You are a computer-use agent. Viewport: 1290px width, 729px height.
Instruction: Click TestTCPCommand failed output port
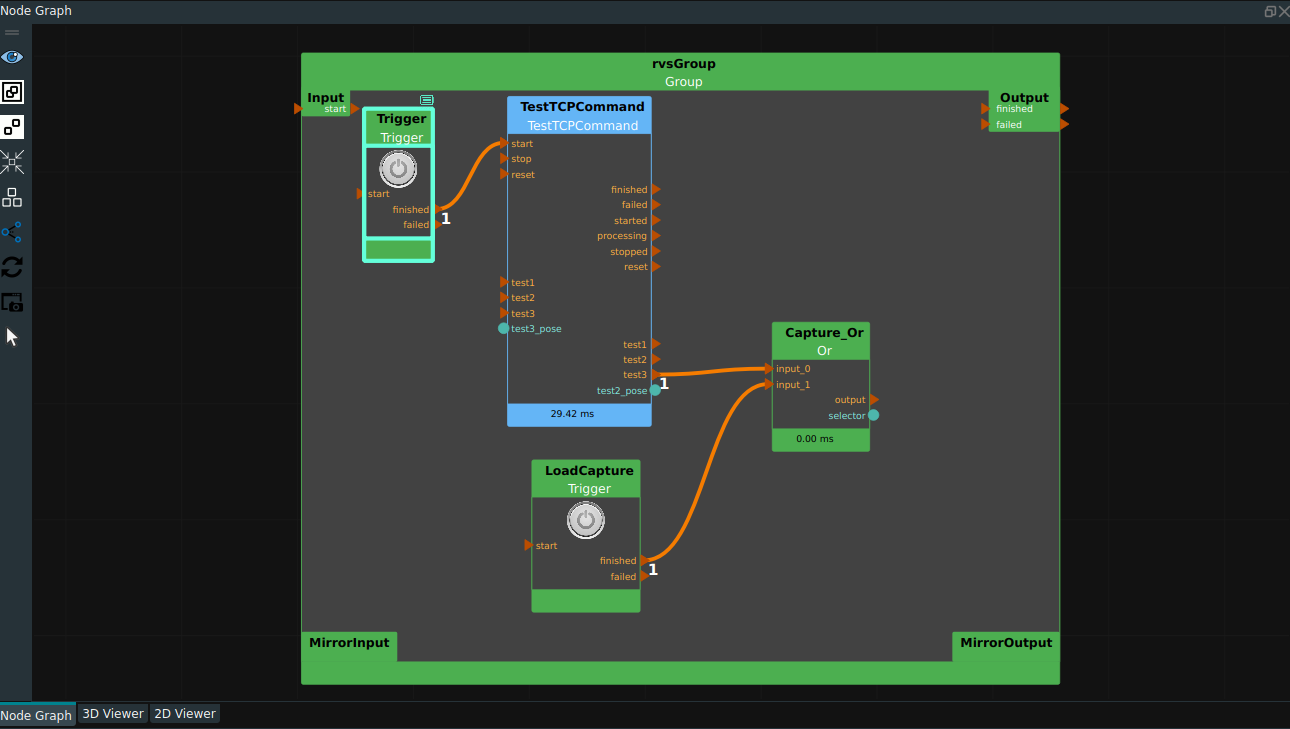tap(656, 205)
